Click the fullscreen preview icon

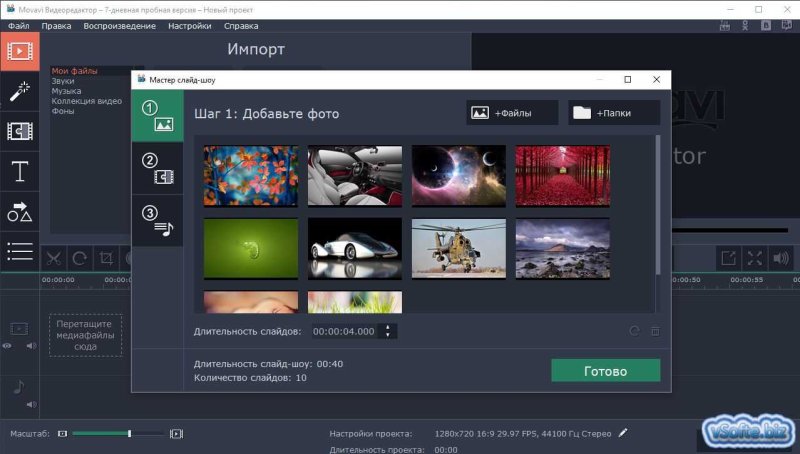(x=755, y=258)
